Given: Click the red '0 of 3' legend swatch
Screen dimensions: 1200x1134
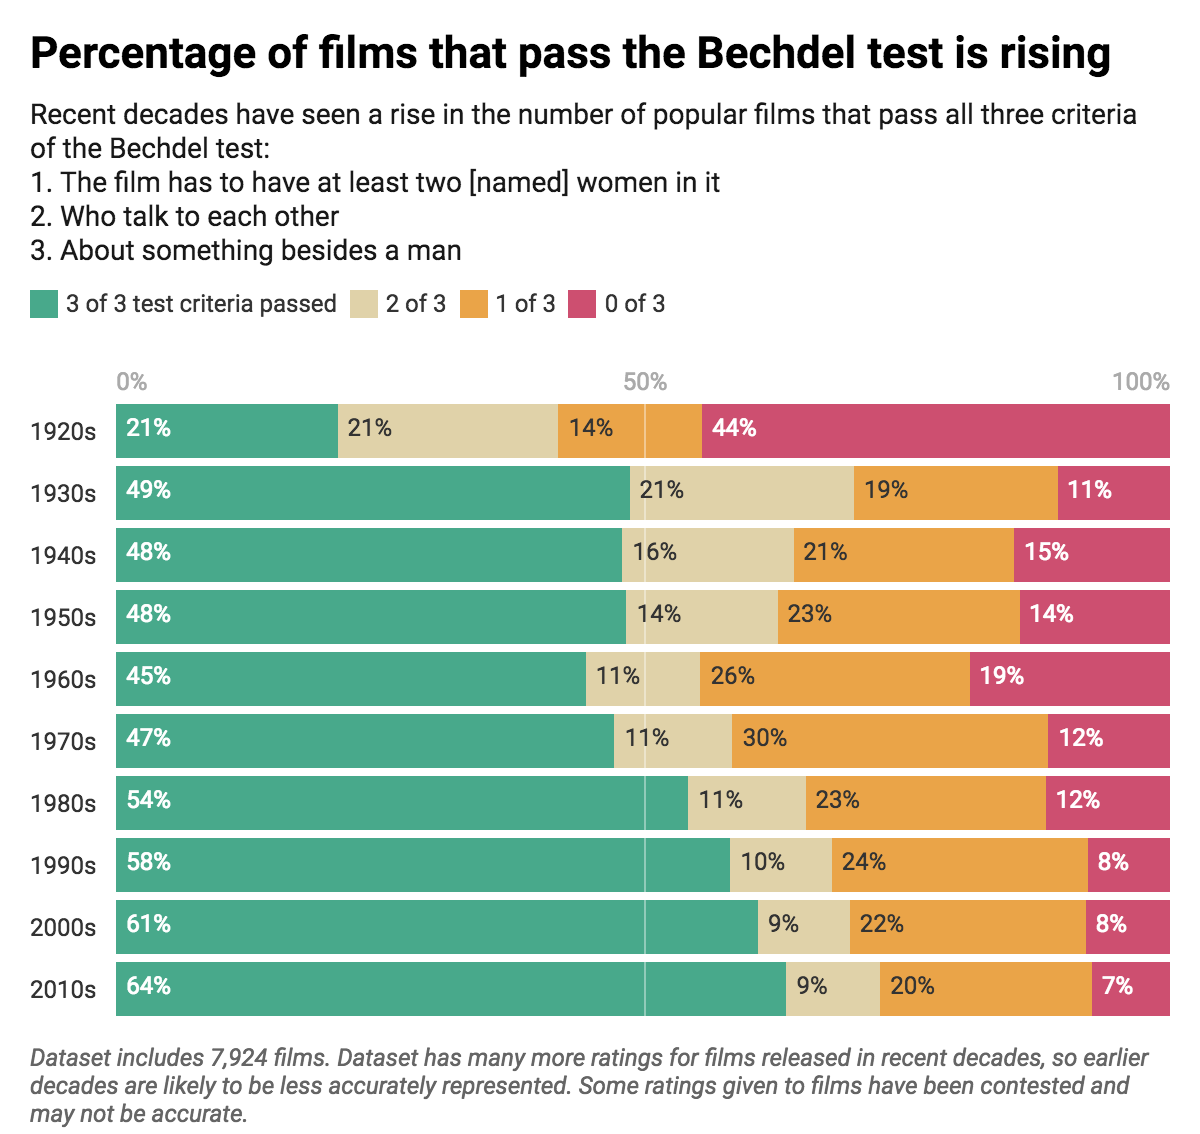Looking at the screenshot, I should (x=582, y=304).
